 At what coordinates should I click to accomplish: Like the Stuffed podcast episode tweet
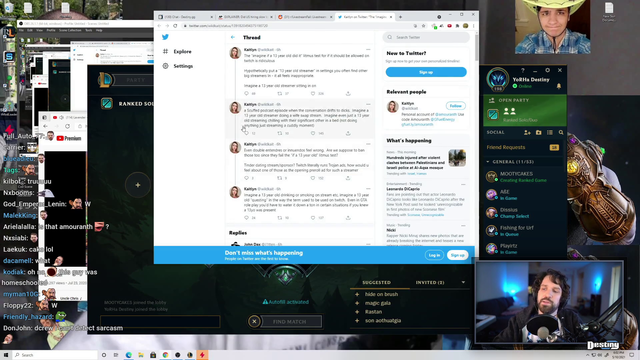313,133
